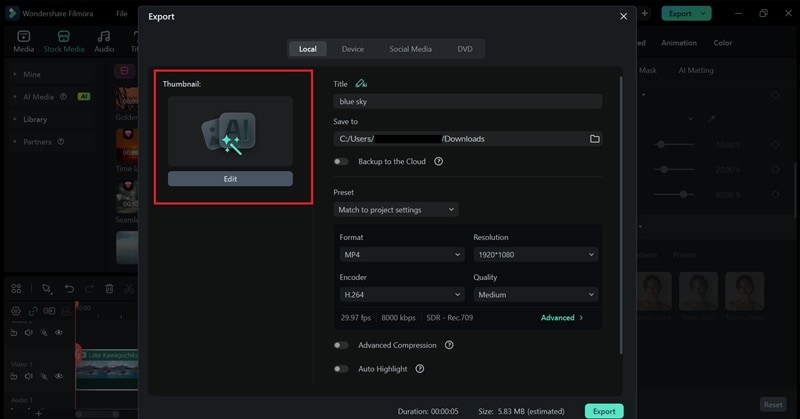
Task: Switch to the Social Media export tab
Action: click(410, 49)
